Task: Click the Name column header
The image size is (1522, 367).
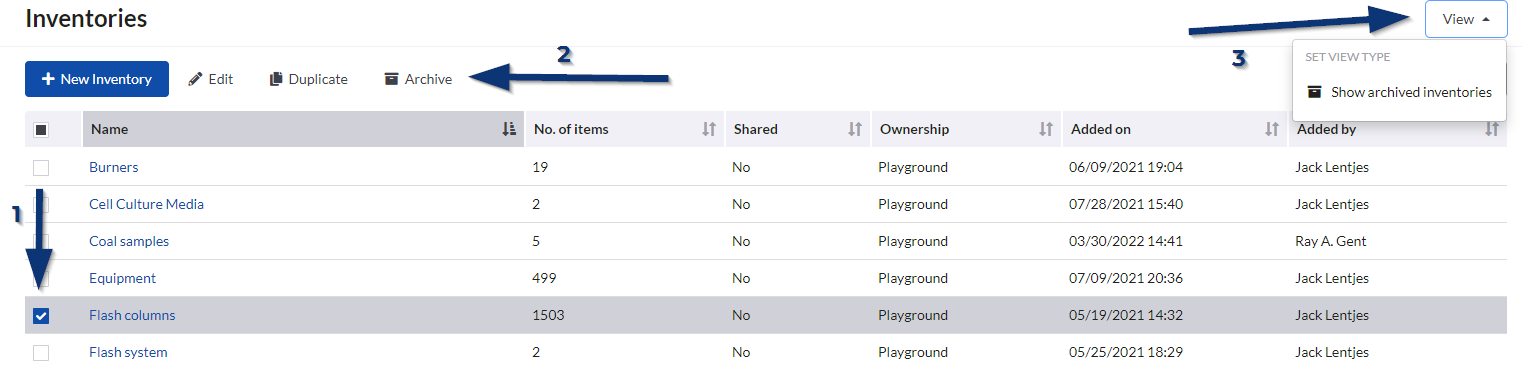Action: [x=304, y=129]
